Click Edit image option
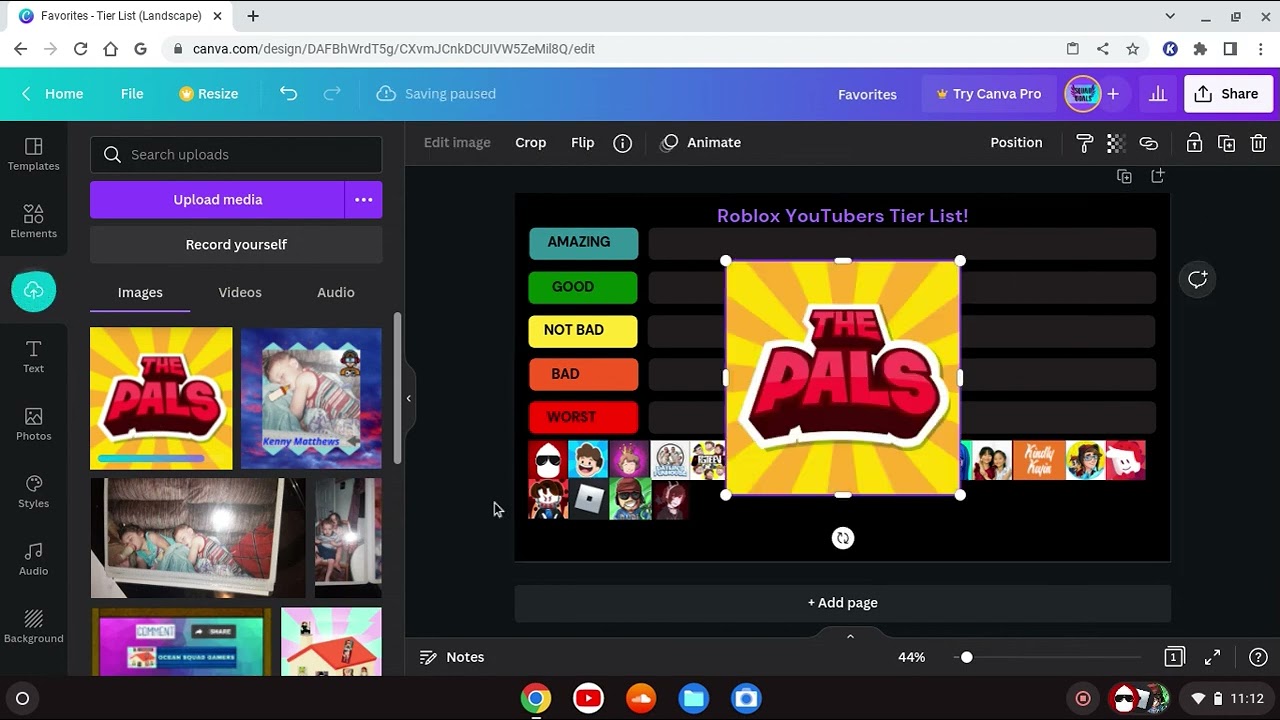This screenshot has width=1280, height=720. tap(457, 143)
